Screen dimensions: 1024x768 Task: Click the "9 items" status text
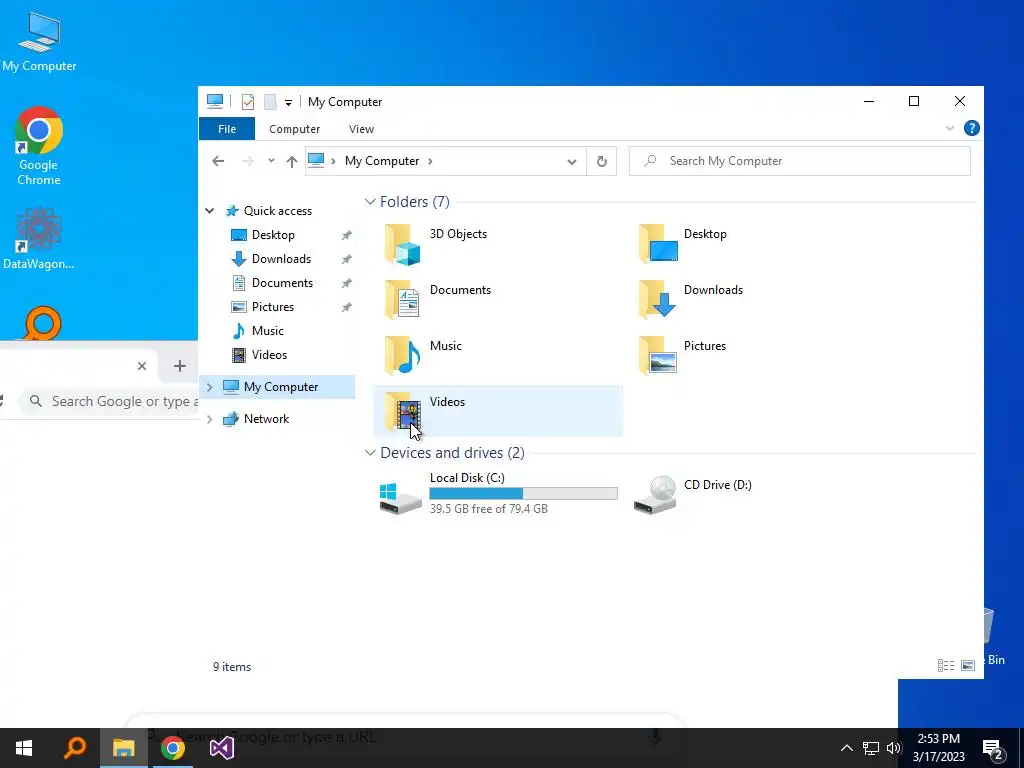point(232,667)
